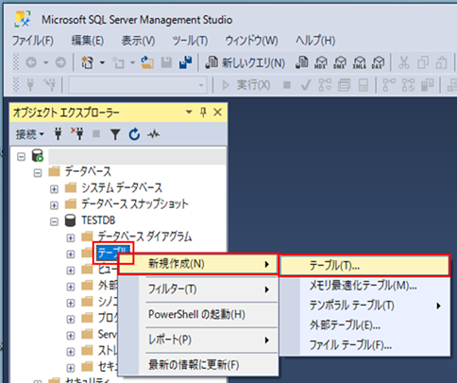Viewport: 457px width, 383px height.
Task: Click the Stop query square icon
Action: pos(287,85)
